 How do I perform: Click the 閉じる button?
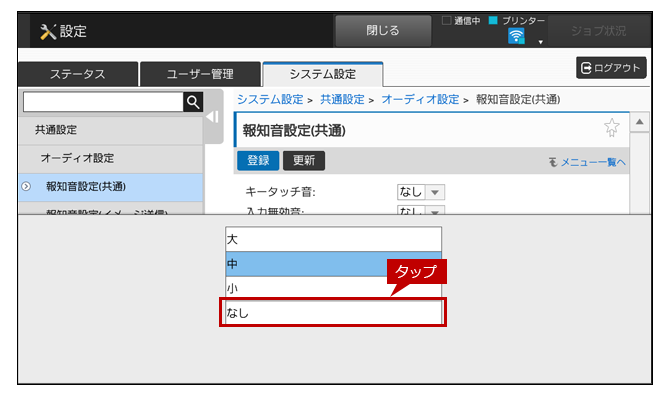point(383,30)
